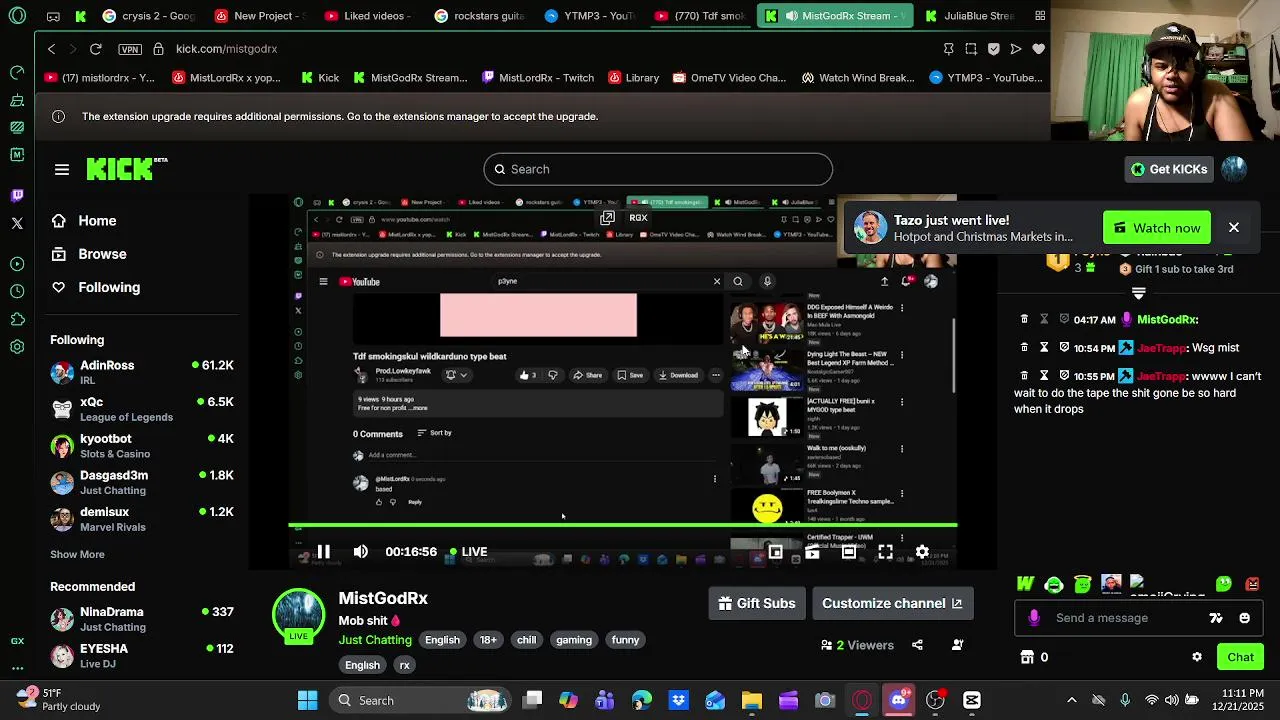Reload the page in browser toolbar
This screenshot has height=720, width=1280.
[x=96, y=49]
